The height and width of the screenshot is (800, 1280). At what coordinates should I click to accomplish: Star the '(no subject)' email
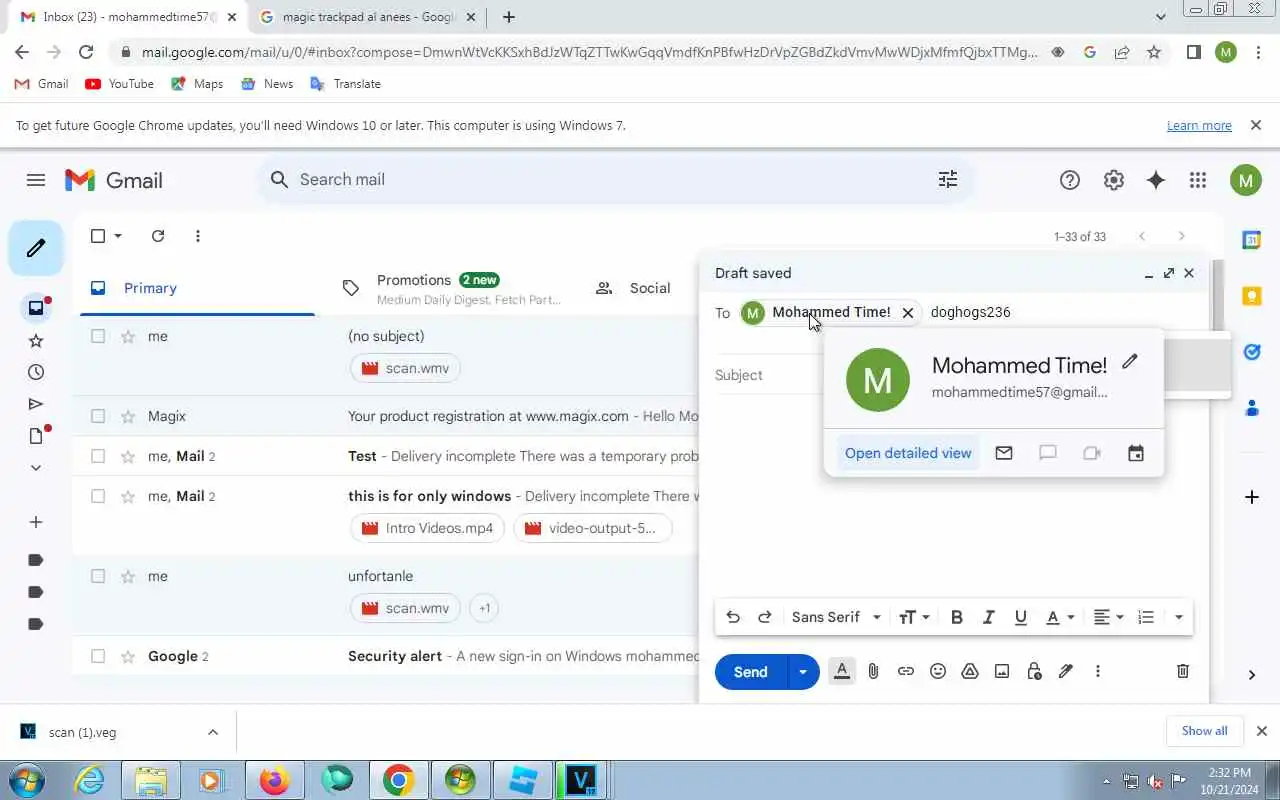(x=127, y=336)
